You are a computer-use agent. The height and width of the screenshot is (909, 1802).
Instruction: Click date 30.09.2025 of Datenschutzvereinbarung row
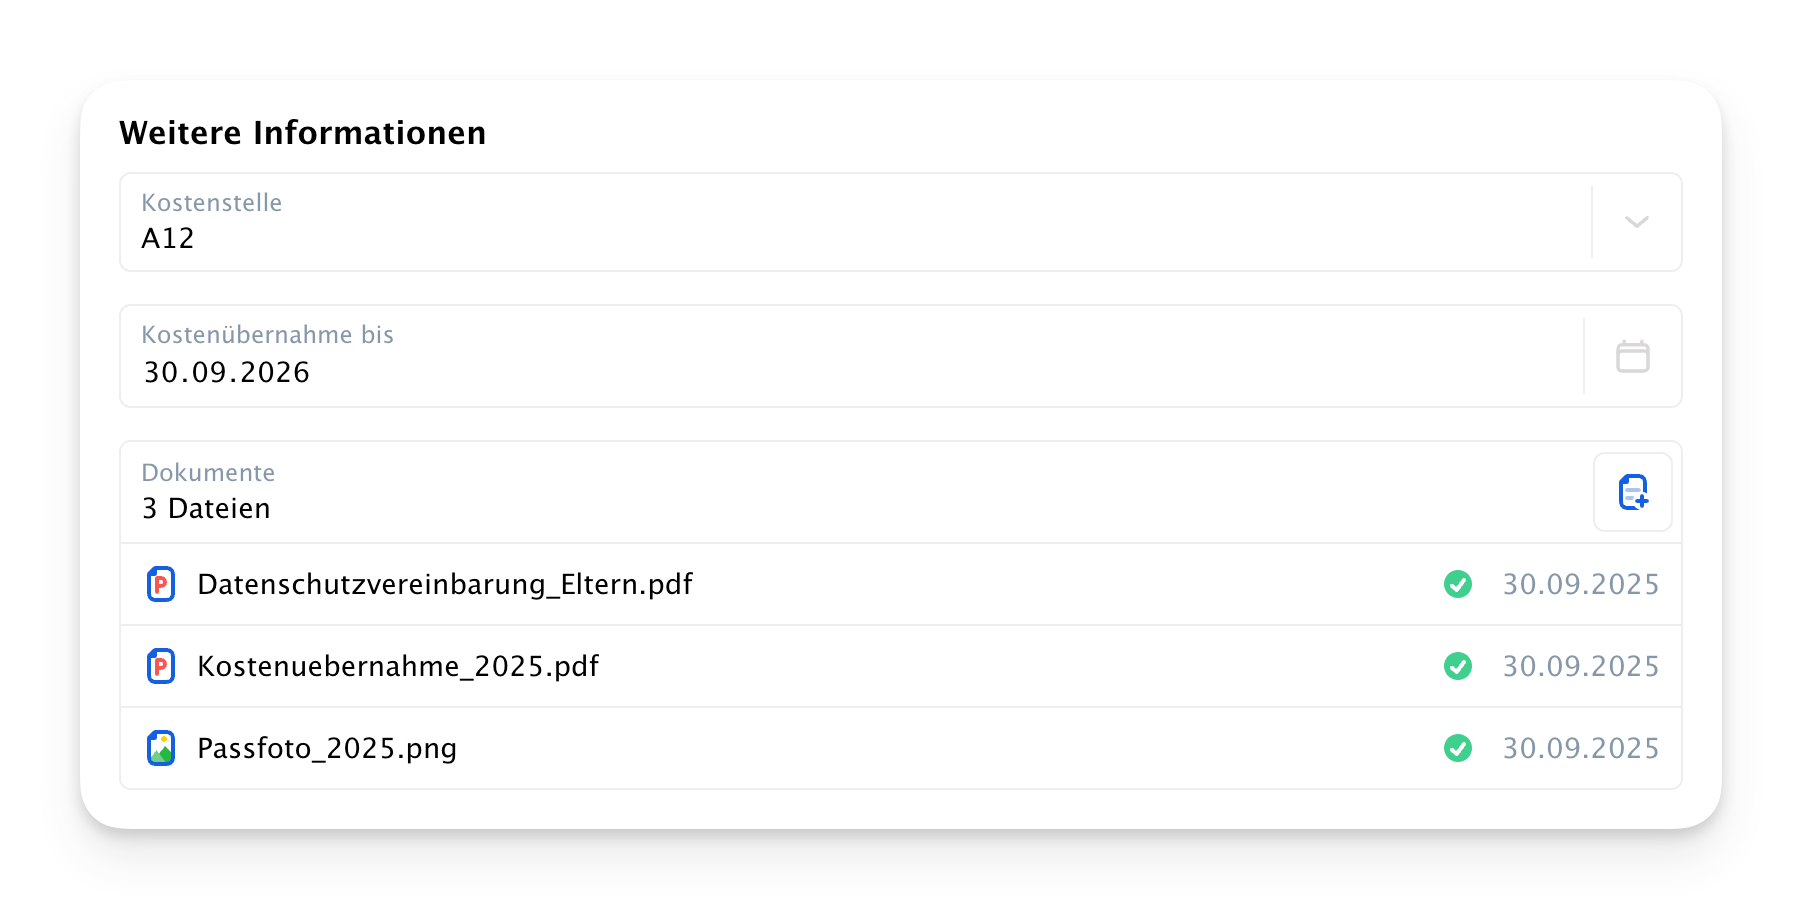click(x=1581, y=584)
